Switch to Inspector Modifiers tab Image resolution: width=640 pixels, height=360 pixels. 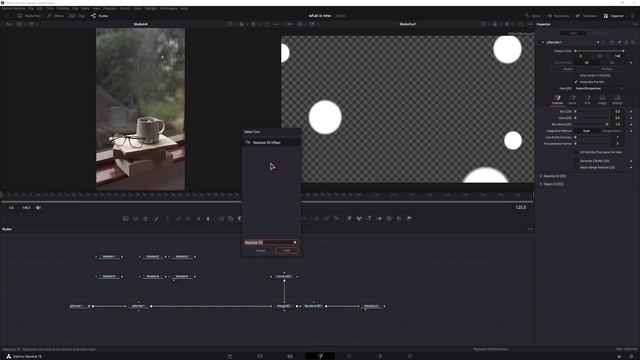point(600,33)
